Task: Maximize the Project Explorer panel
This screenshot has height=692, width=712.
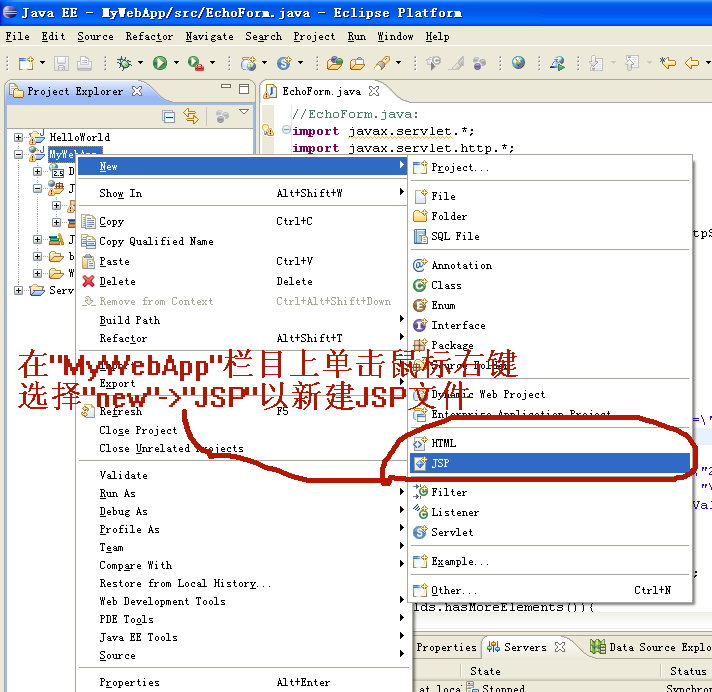Action: pyautogui.click(x=244, y=89)
